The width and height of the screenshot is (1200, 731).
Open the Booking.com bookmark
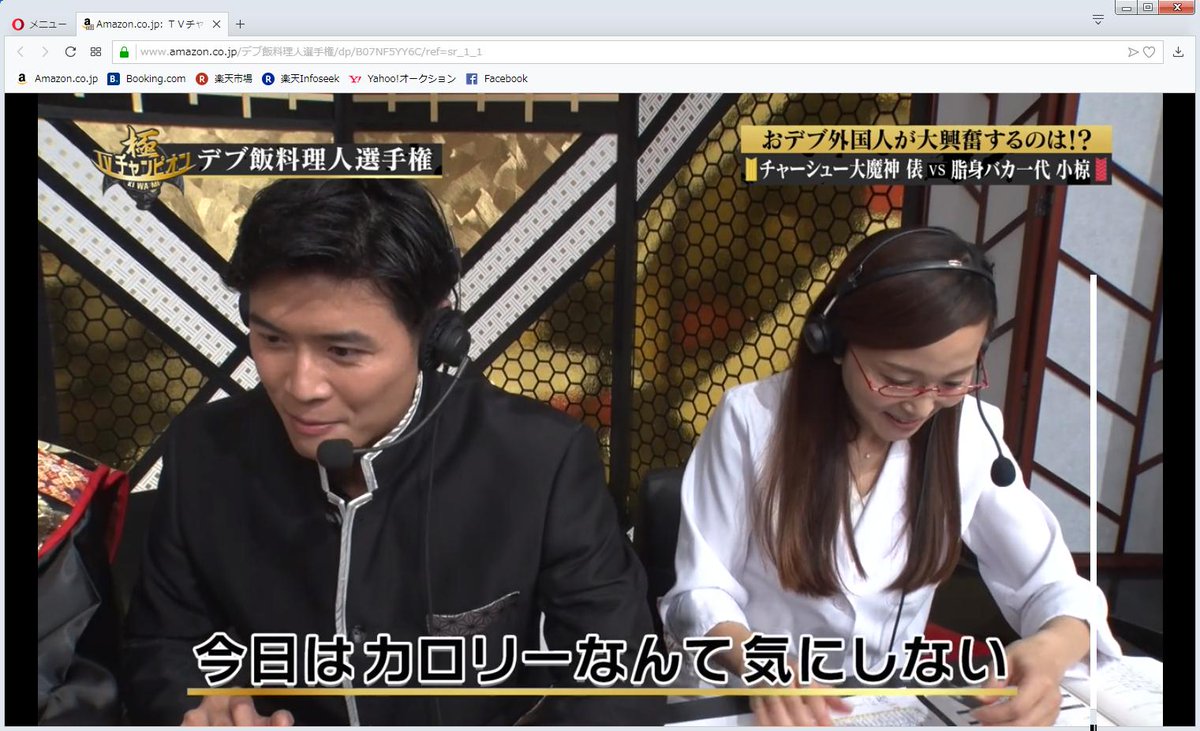coord(146,79)
